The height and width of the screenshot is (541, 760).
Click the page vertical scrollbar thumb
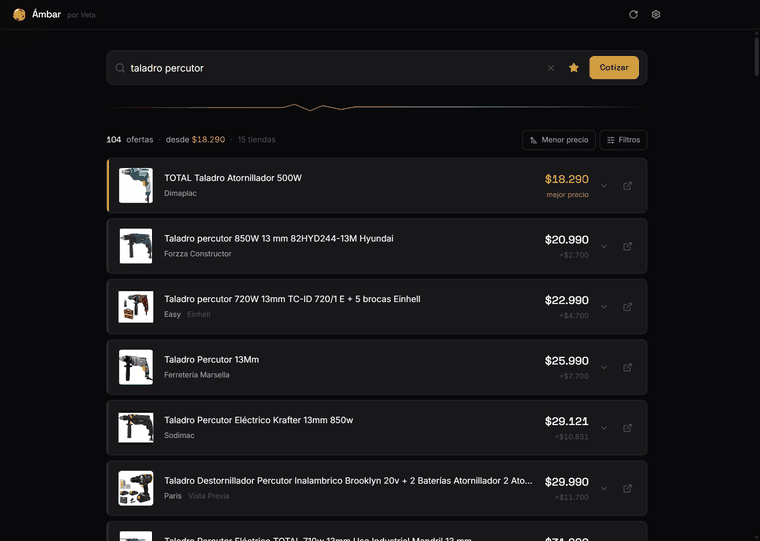(757, 56)
